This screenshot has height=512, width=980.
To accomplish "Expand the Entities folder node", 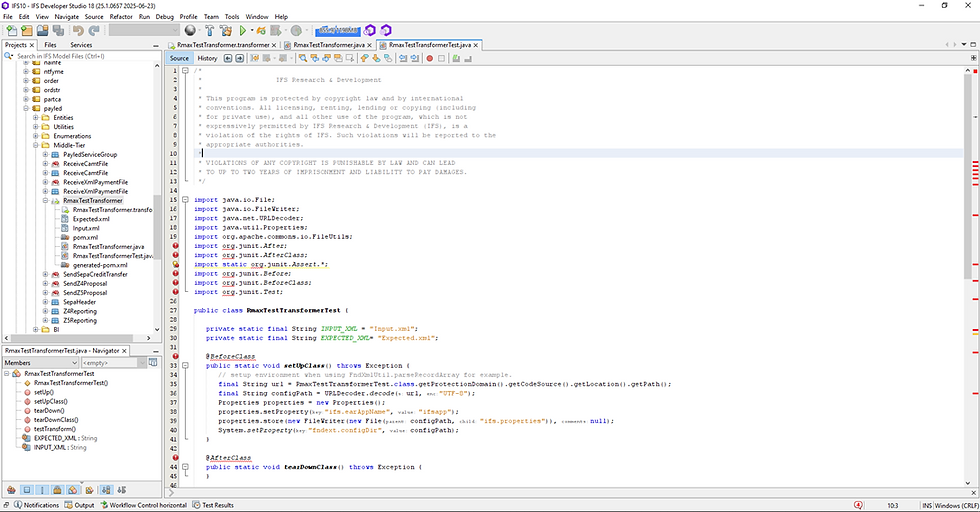I will click(36, 118).
